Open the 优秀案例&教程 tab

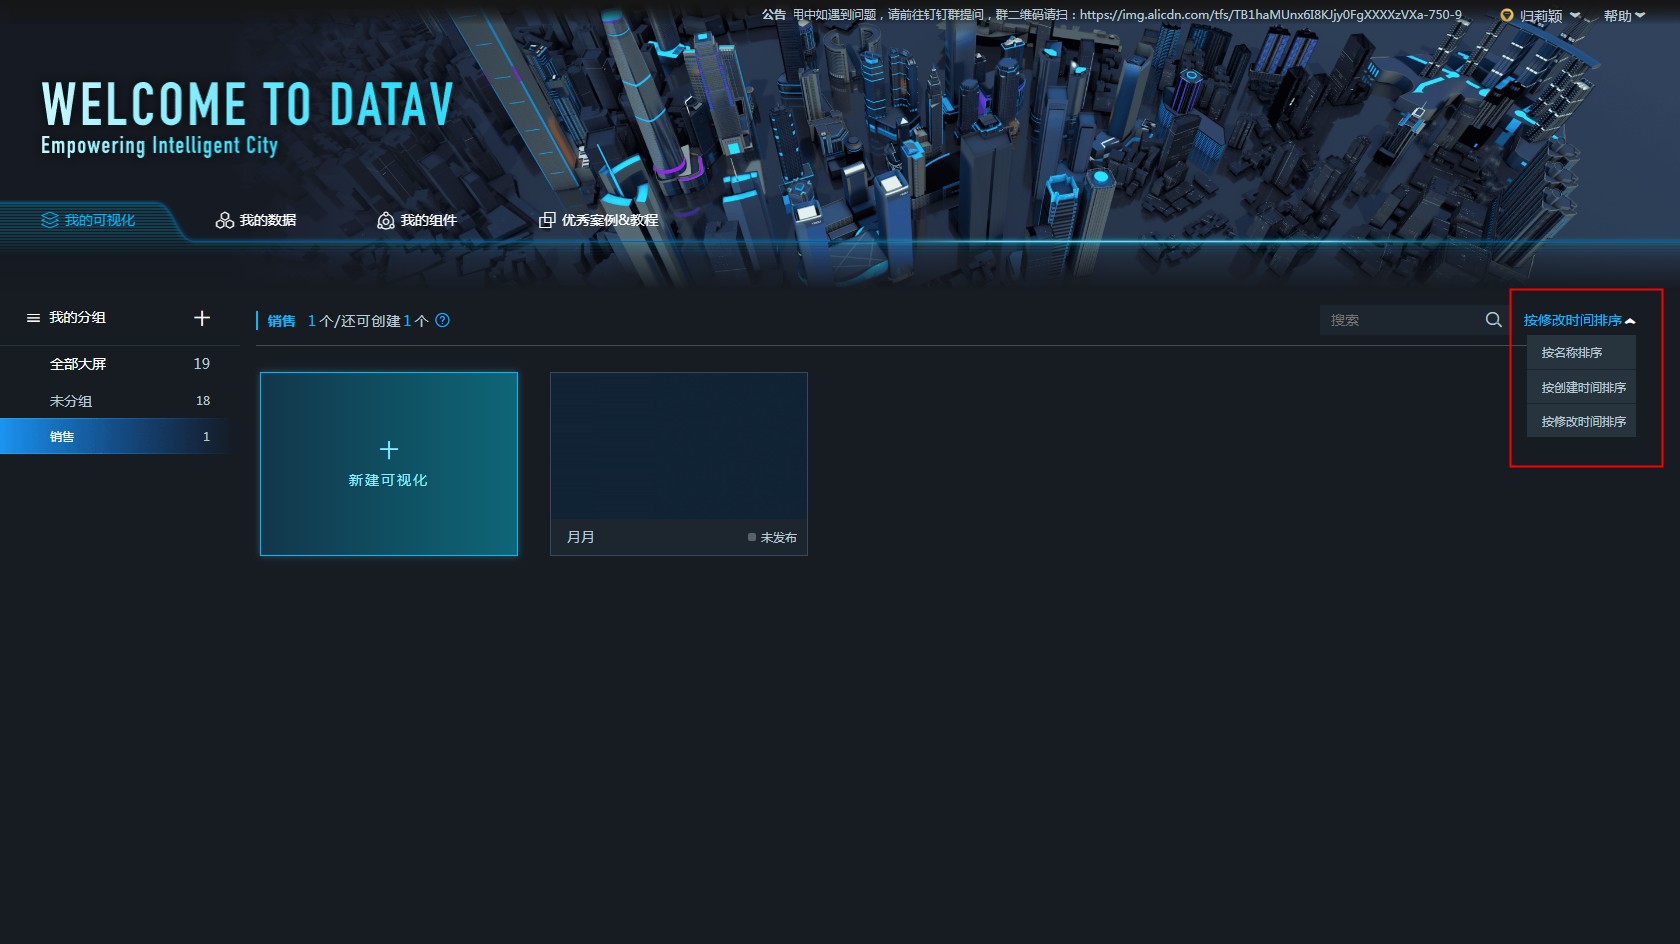(599, 220)
